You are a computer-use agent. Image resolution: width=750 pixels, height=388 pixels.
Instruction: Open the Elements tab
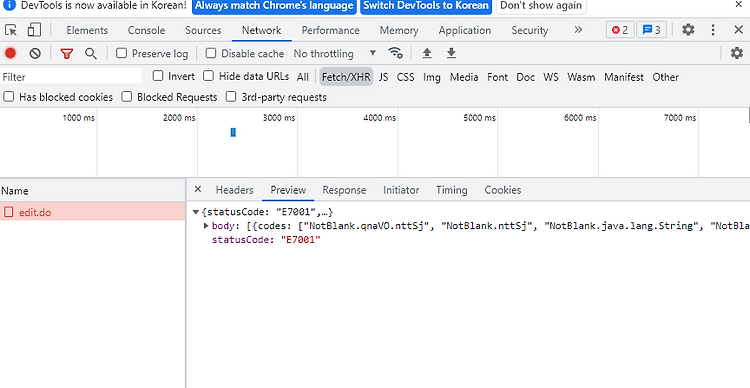(87, 30)
